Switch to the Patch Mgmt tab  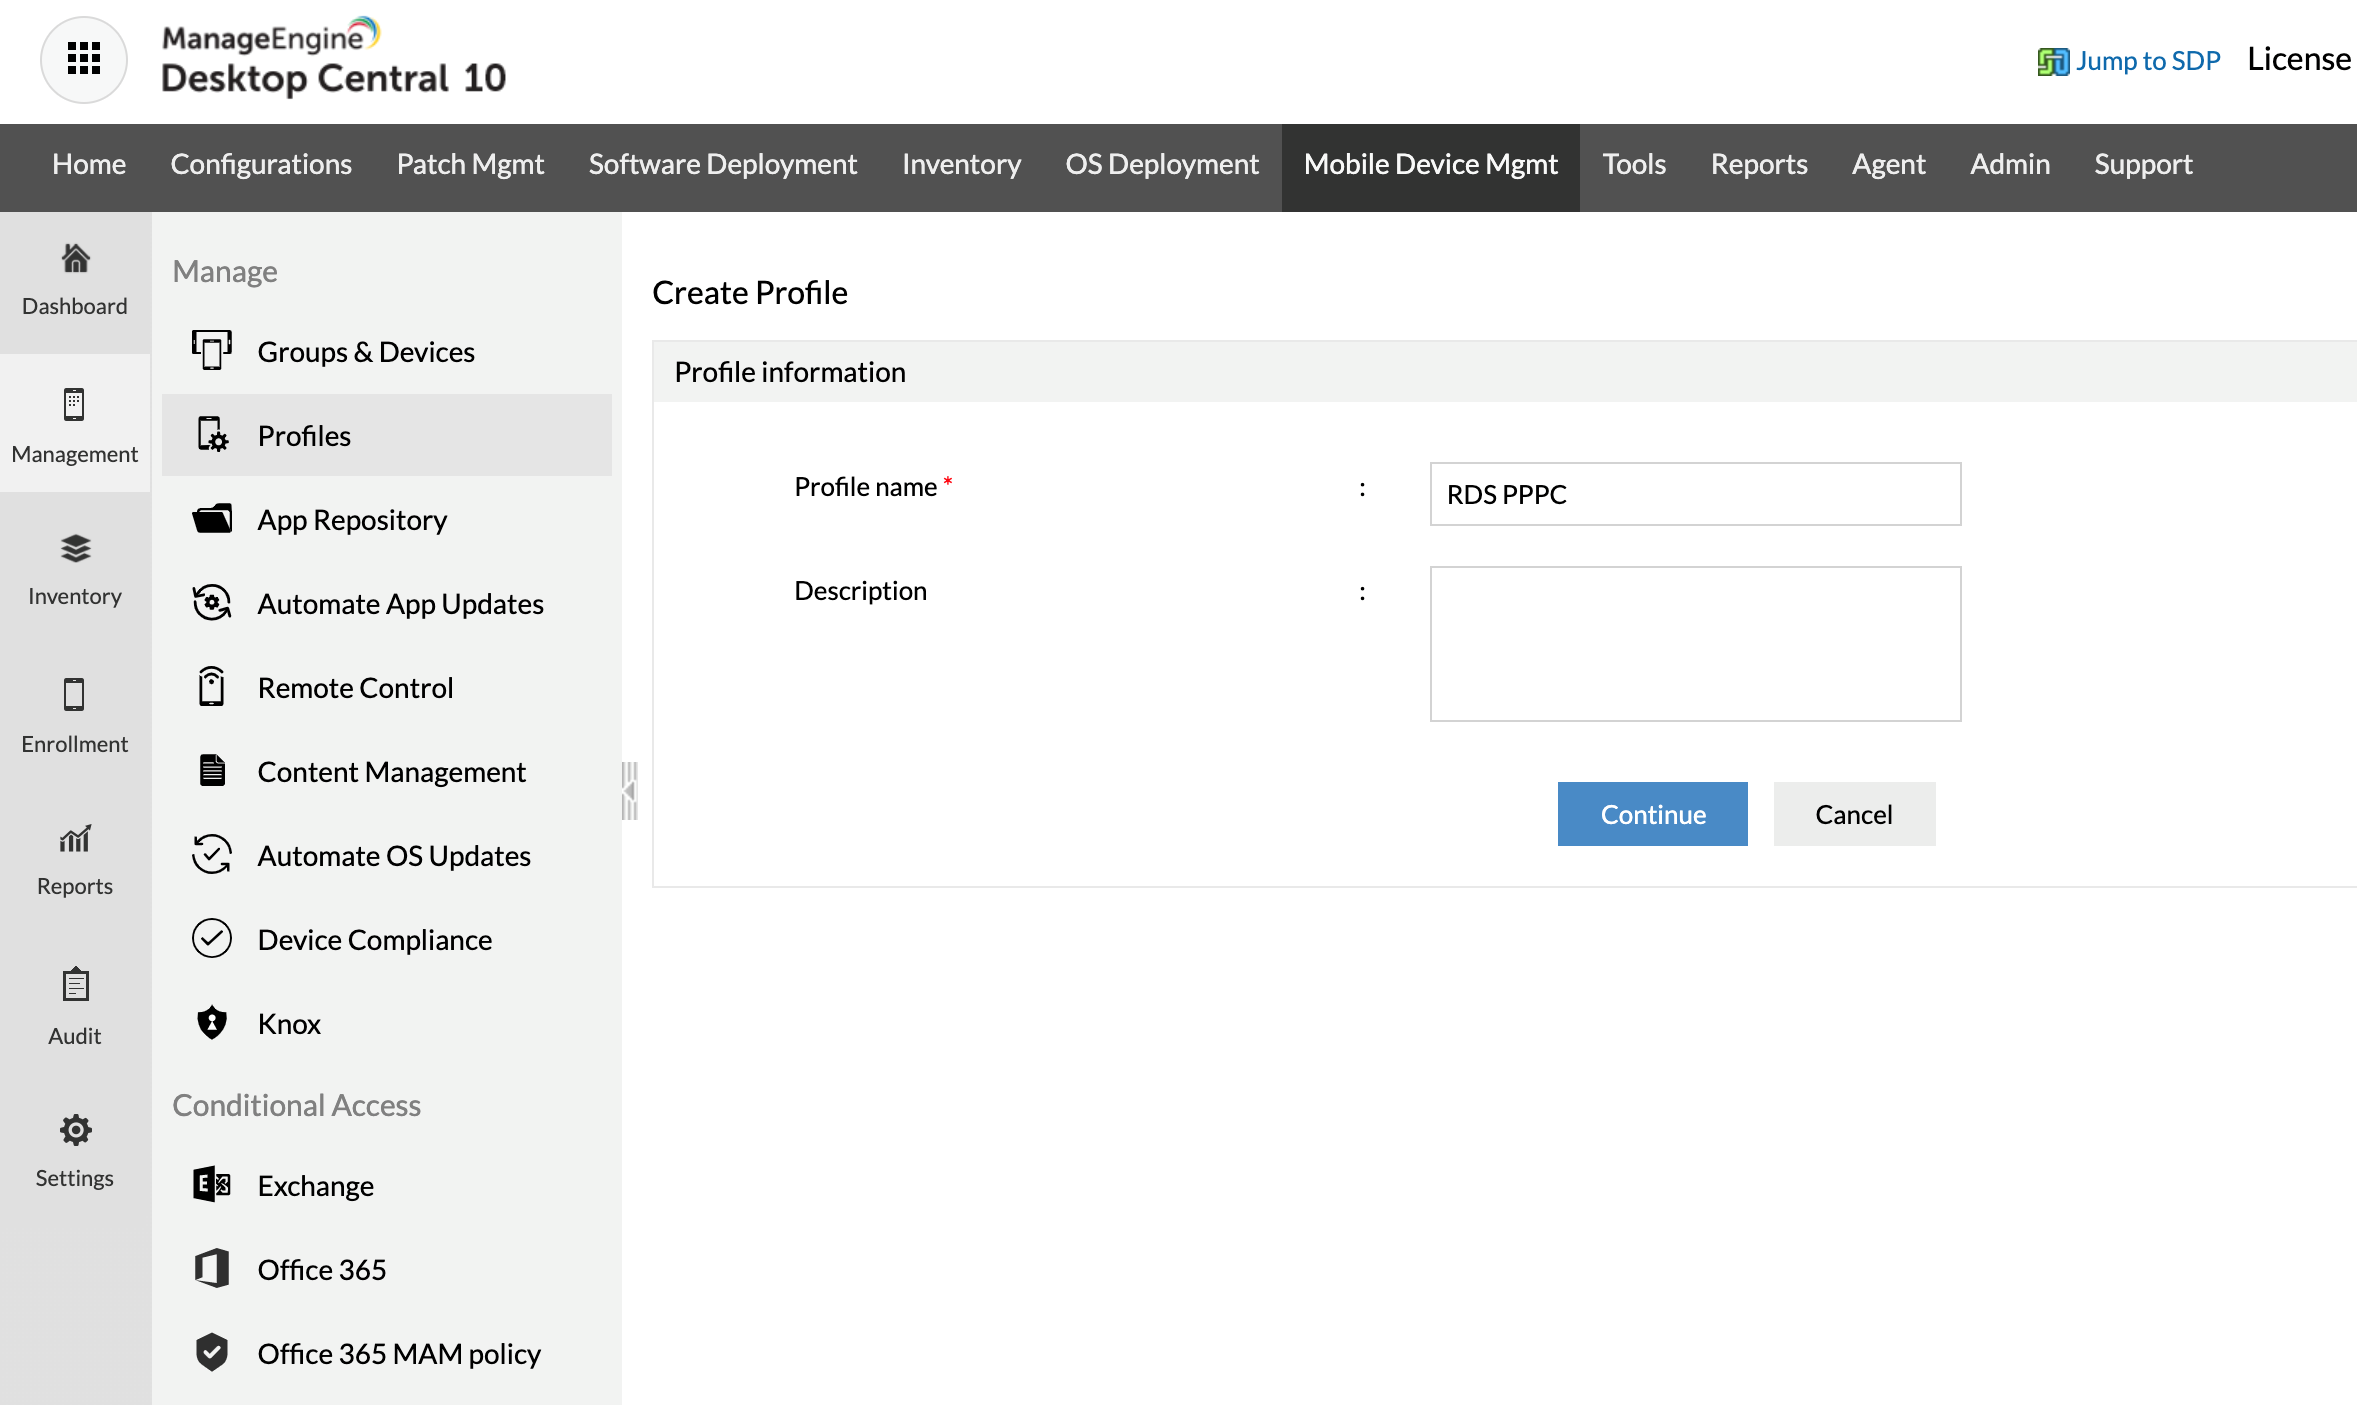pyautogui.click(x=470, y=165)
